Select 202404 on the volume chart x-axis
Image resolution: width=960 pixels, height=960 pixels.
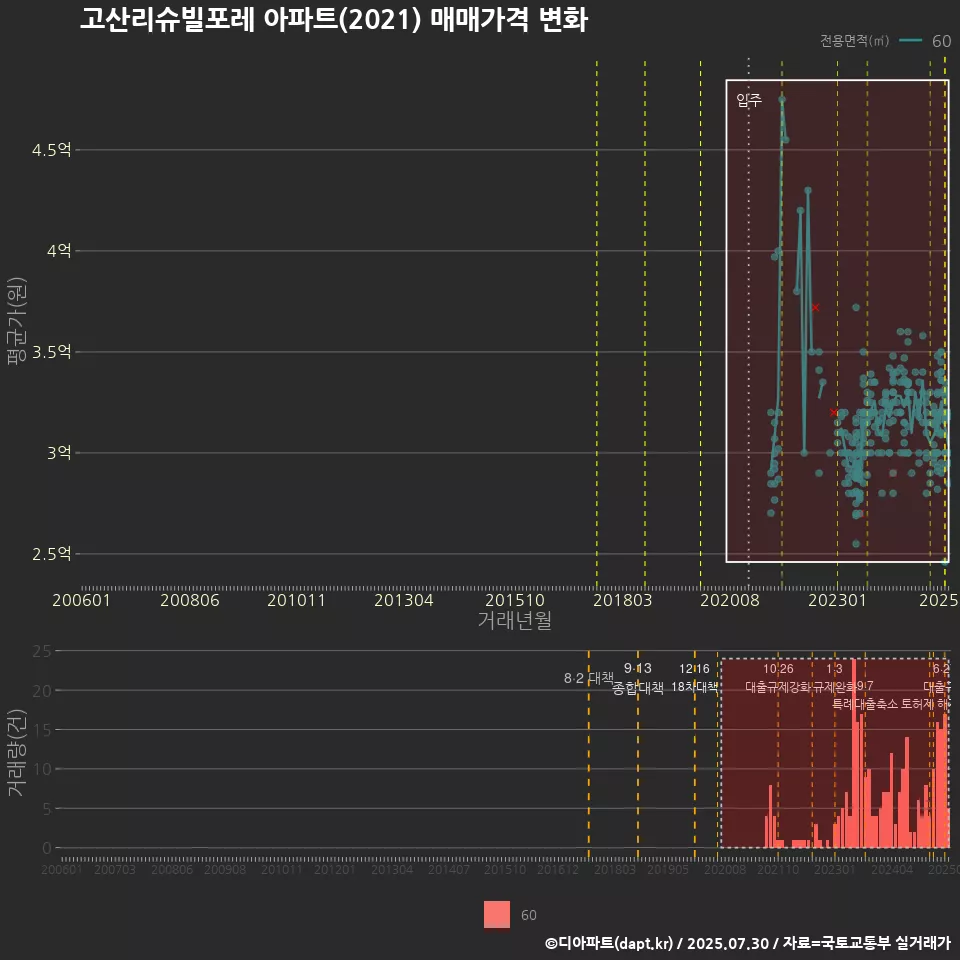[892, 869]
